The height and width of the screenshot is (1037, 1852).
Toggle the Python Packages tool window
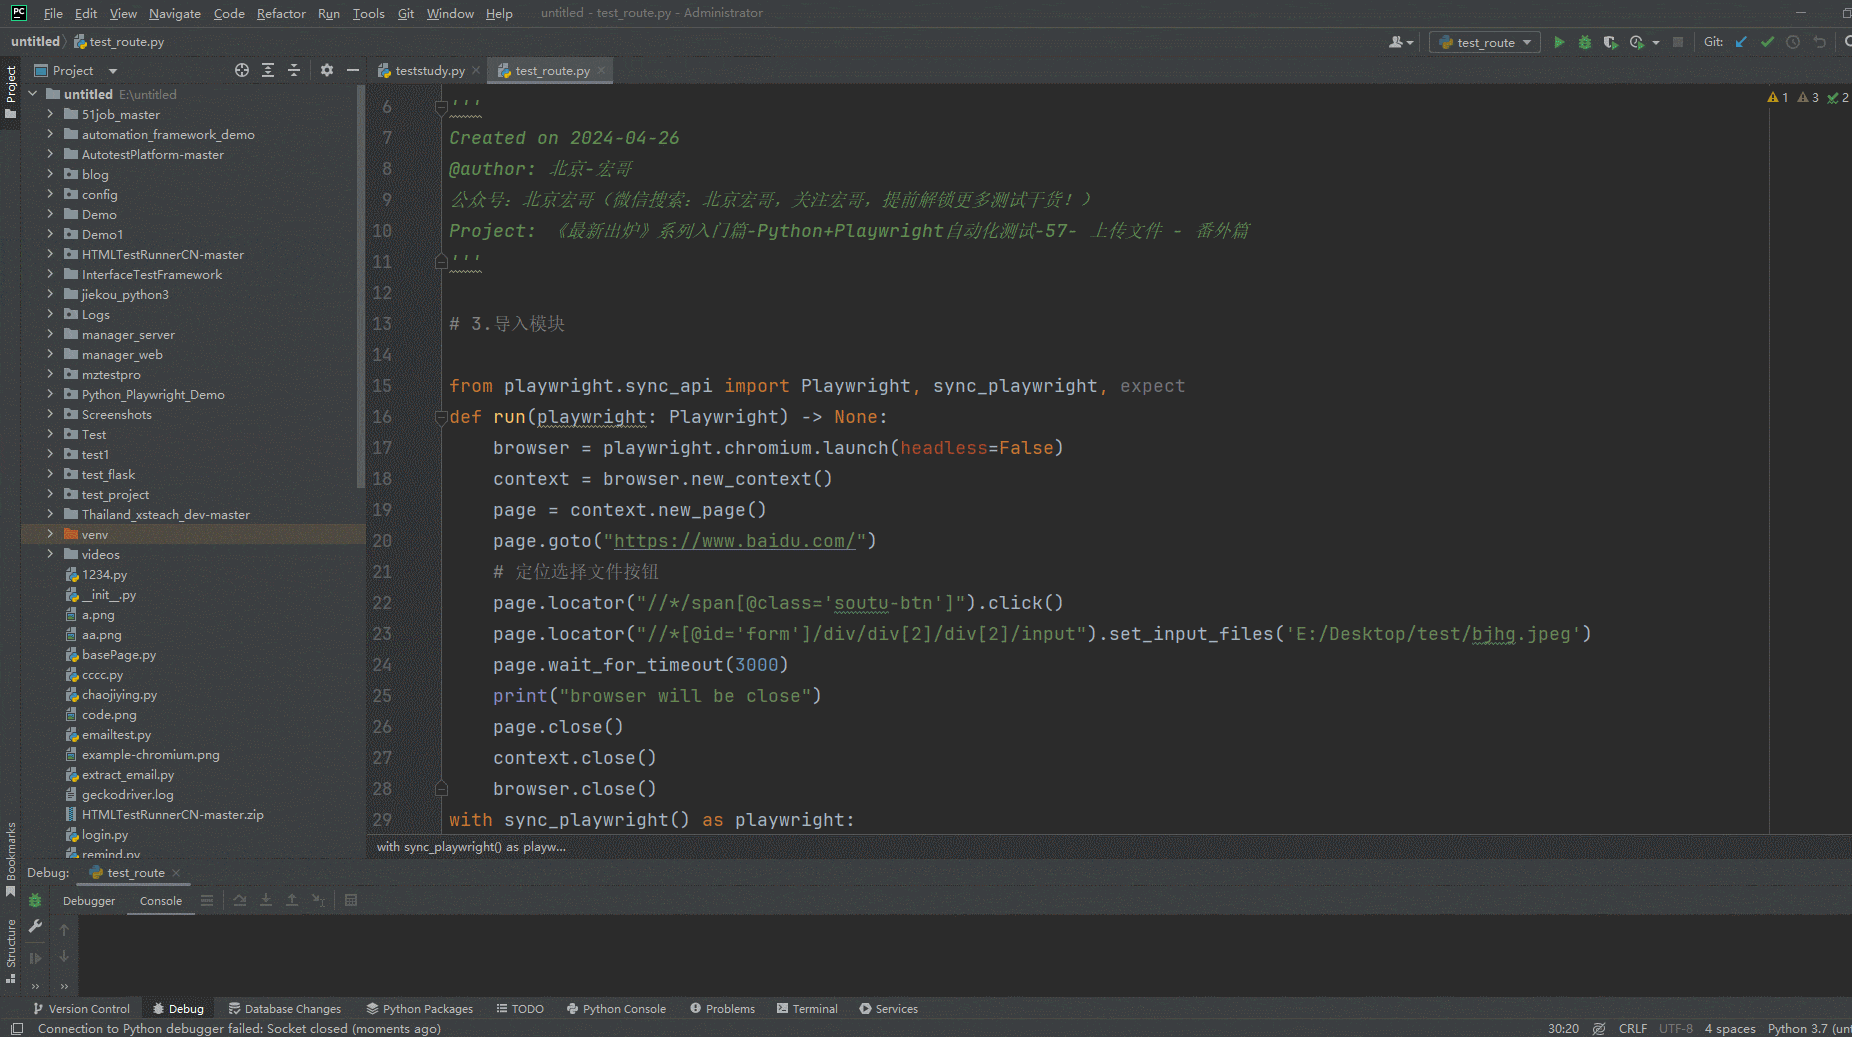420,1009
